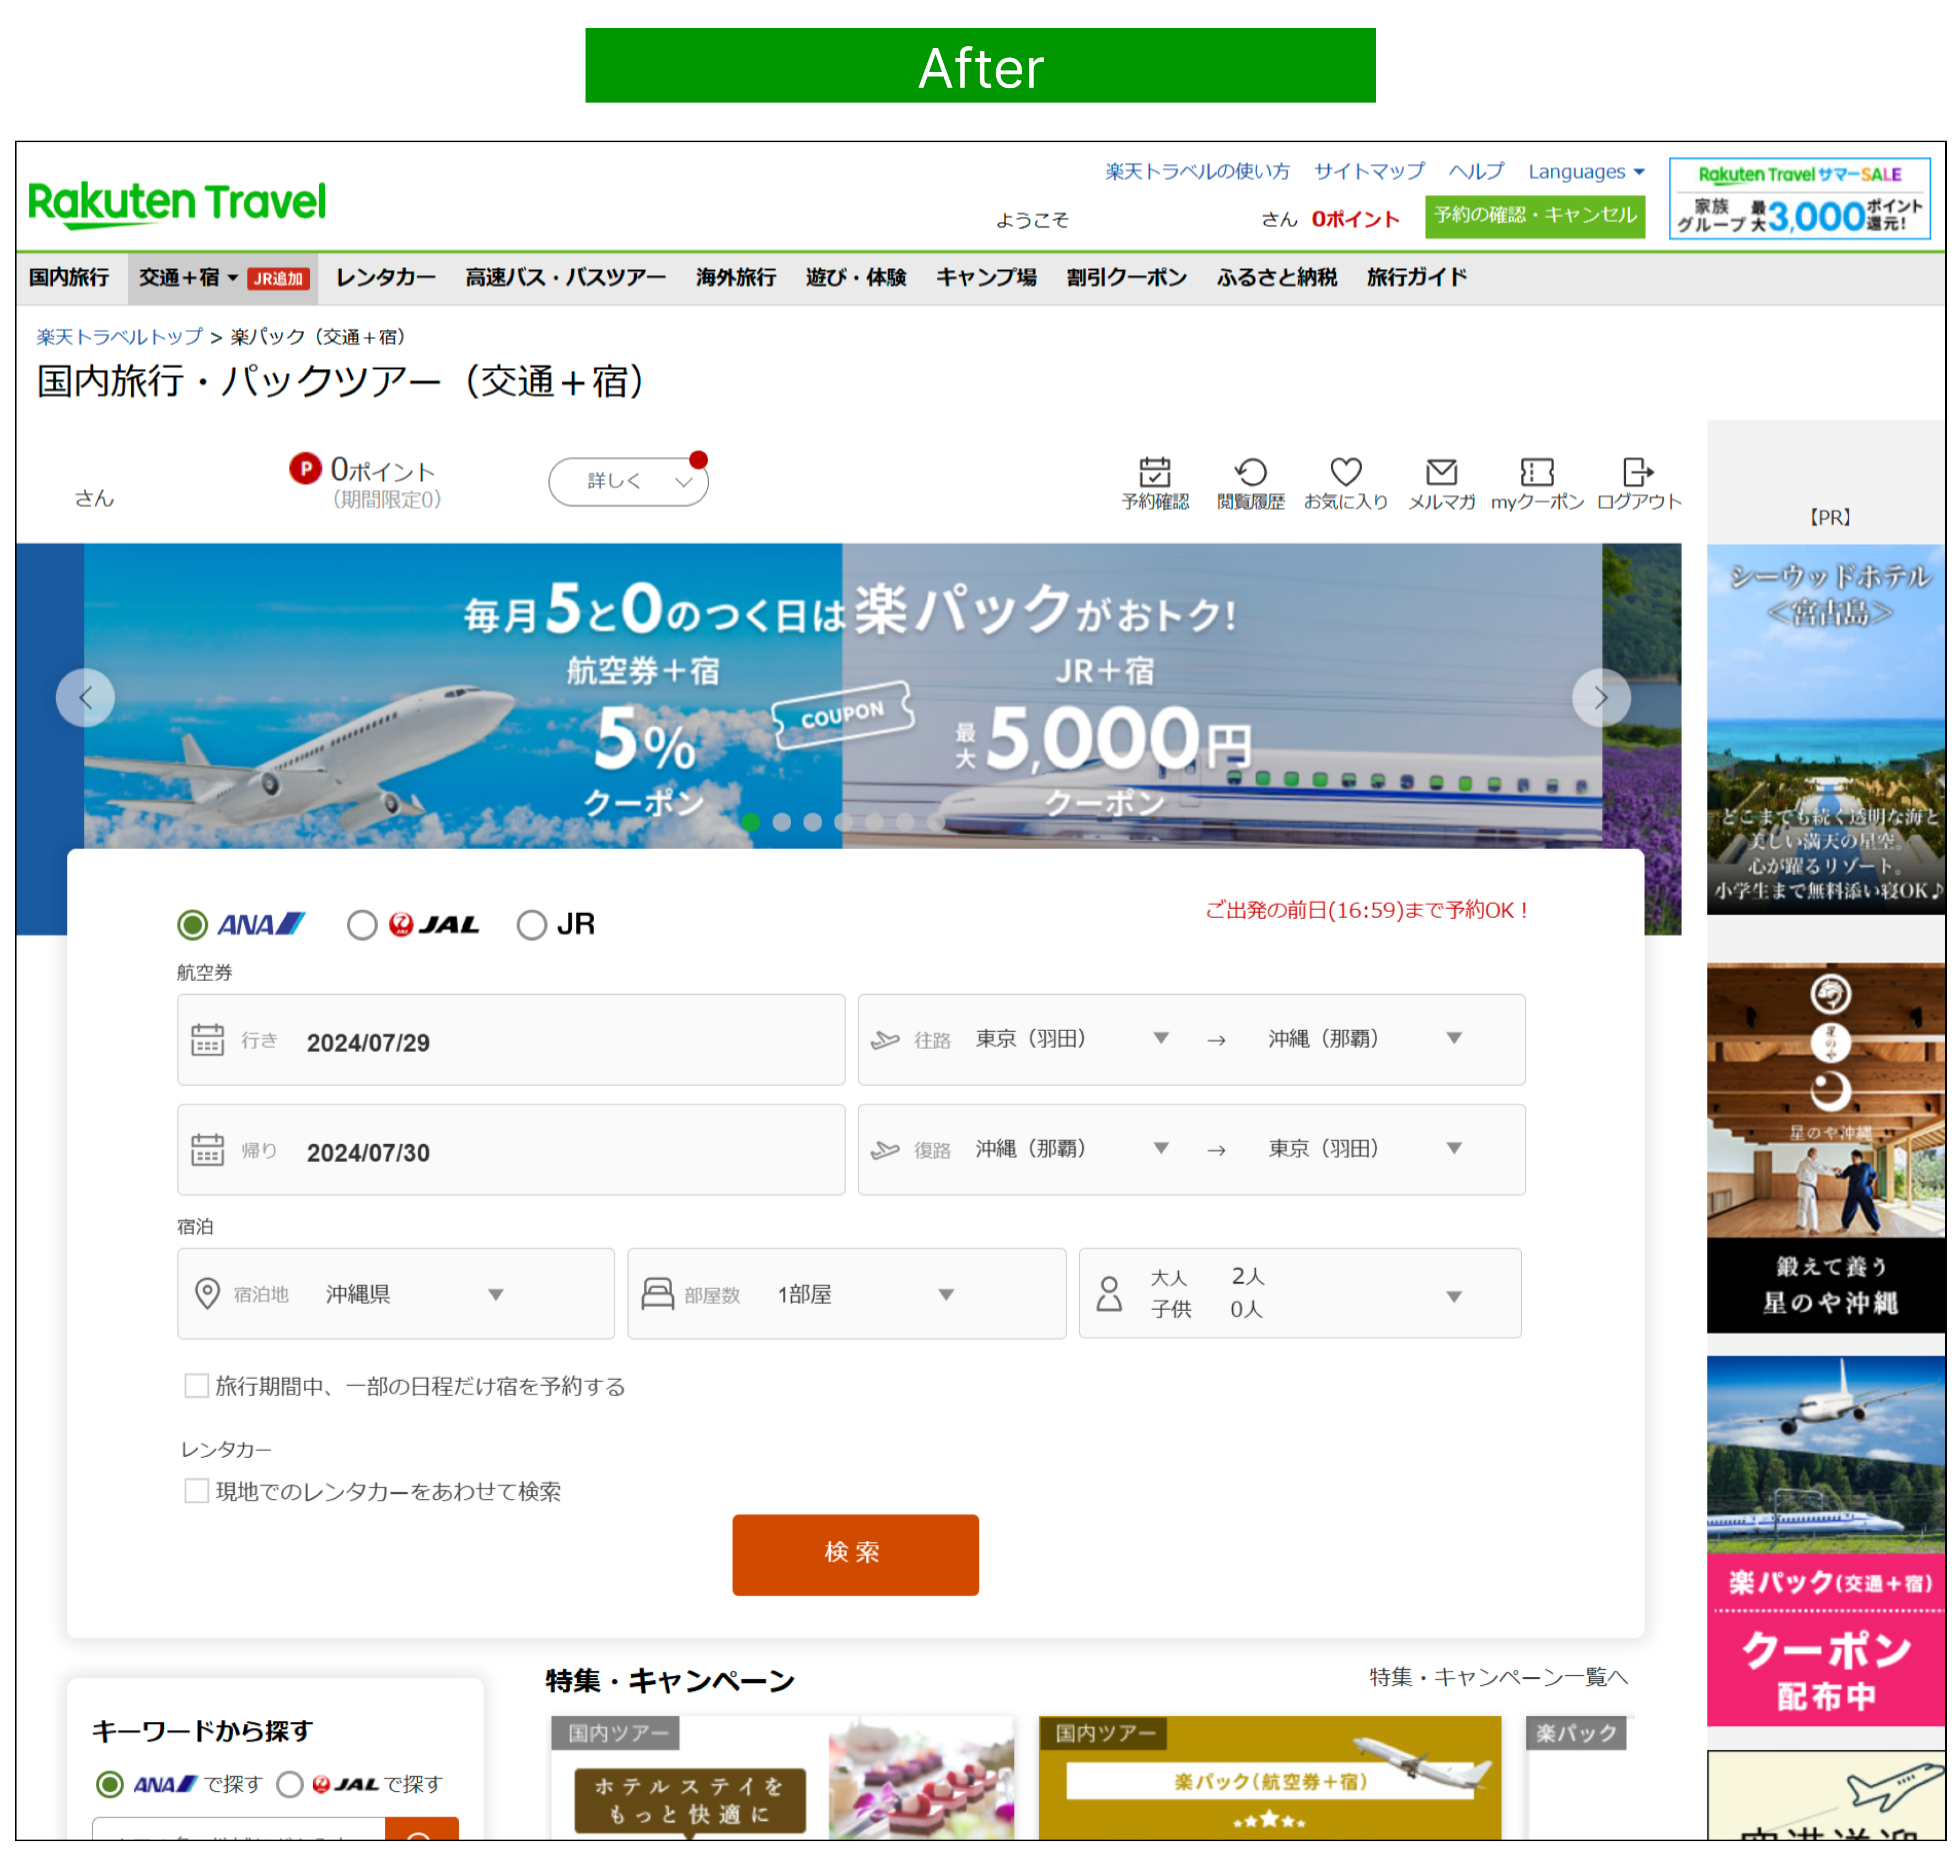
Task: Show previous banner with left arrow
Action: pos(85,698)
